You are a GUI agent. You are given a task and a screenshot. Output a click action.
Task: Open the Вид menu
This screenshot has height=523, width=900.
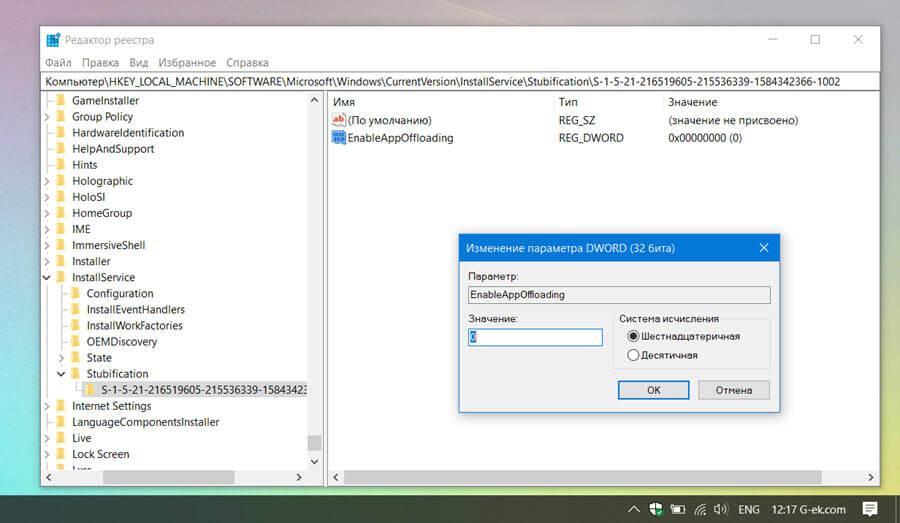tap(138, 63)
